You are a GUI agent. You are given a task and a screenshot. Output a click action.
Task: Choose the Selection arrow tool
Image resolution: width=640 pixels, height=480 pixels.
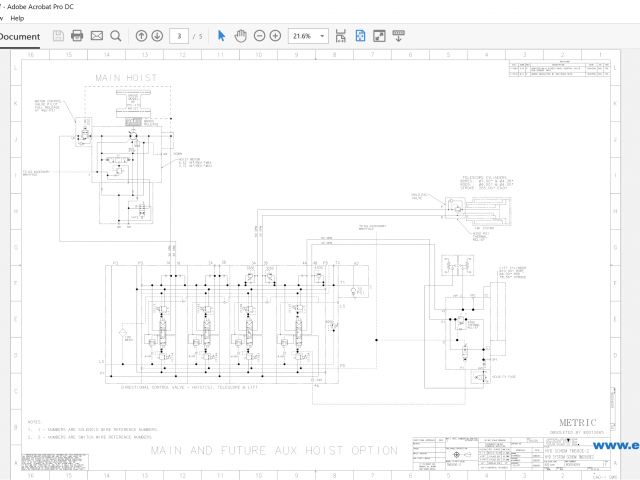click(222, 36)
